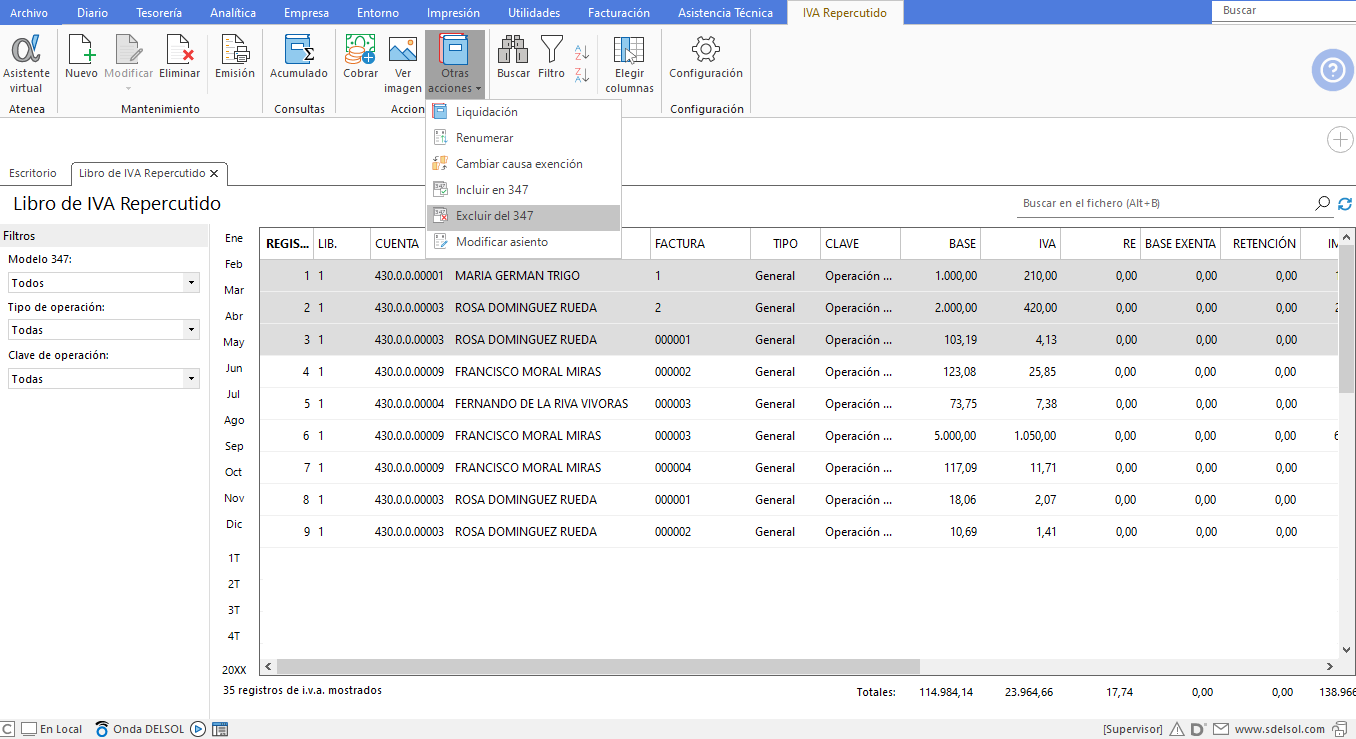Open the Filtro funnel tool
1356x739 pixels.
(x=551, y=57)
